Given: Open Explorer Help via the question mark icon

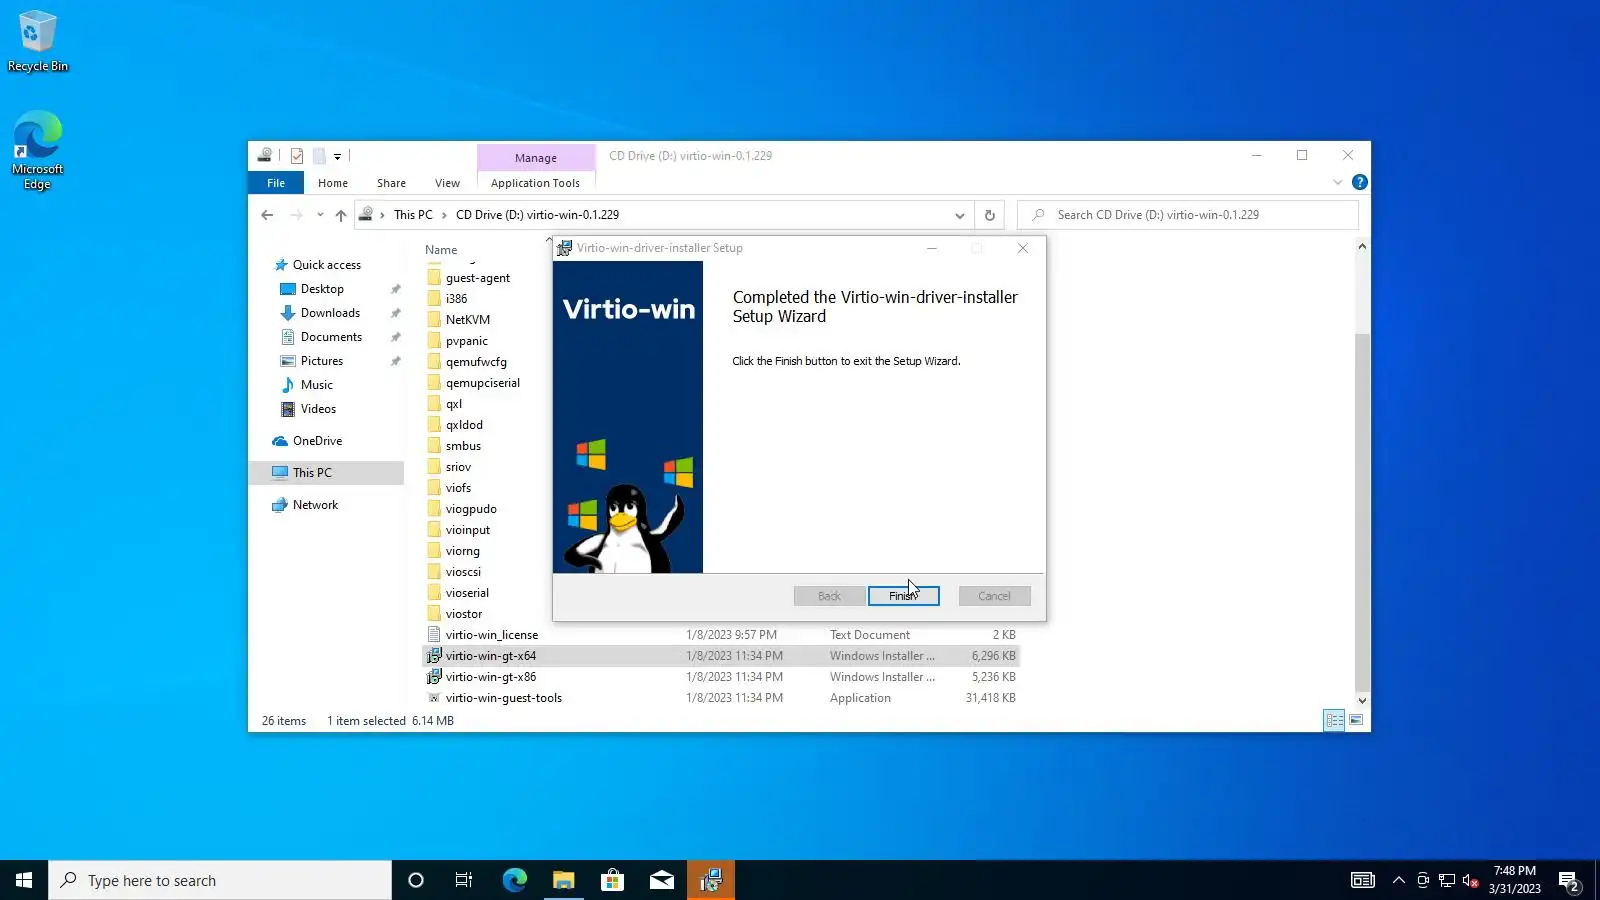Looking at the screenshot, I should pos(1360,182).
